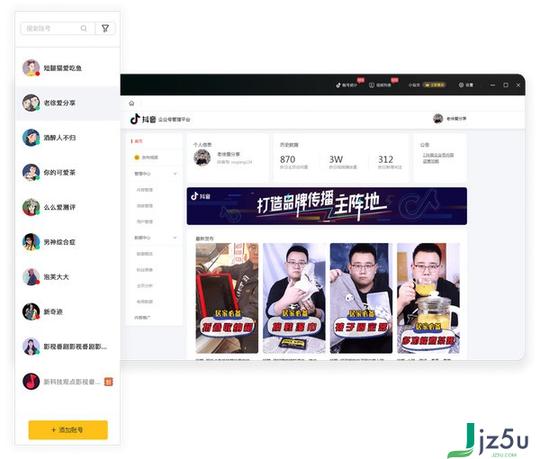Screen dimensions: 540x459
Task: Select account 泡芙大大 in the list
Action: (68, 277)
